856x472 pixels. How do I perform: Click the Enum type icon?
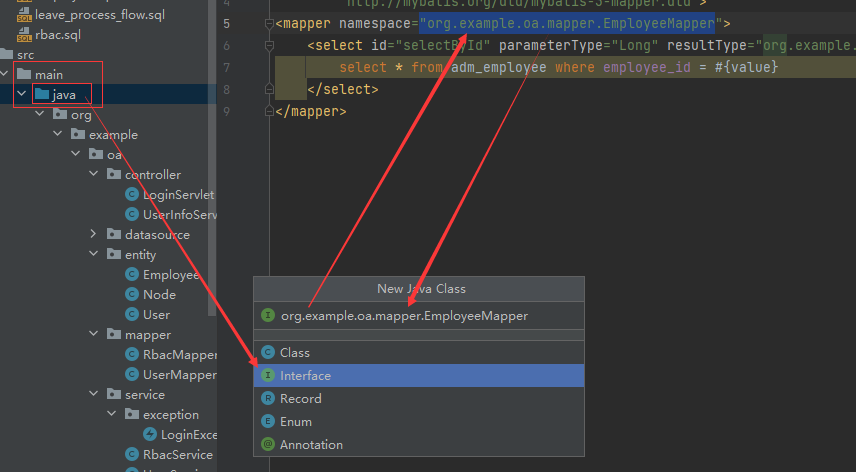pos(267,422)
